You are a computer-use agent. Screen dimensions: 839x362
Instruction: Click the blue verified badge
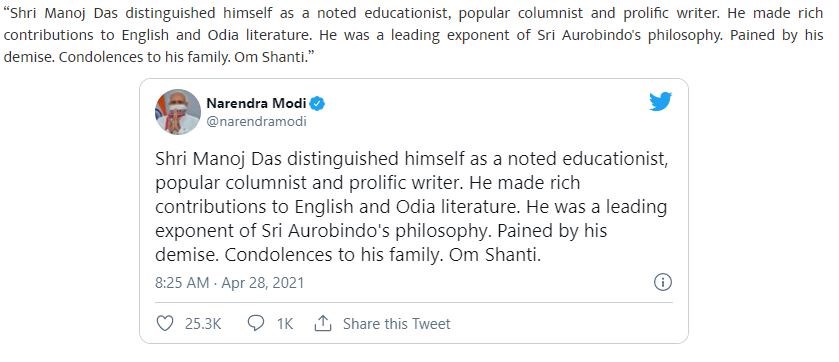click(x=317, y=104)
